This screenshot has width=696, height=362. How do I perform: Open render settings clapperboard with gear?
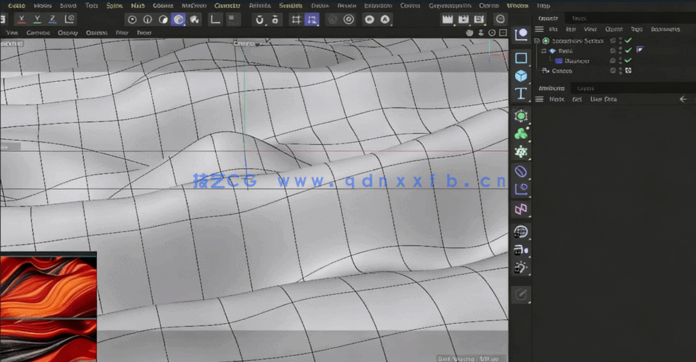tap(479, 19)
